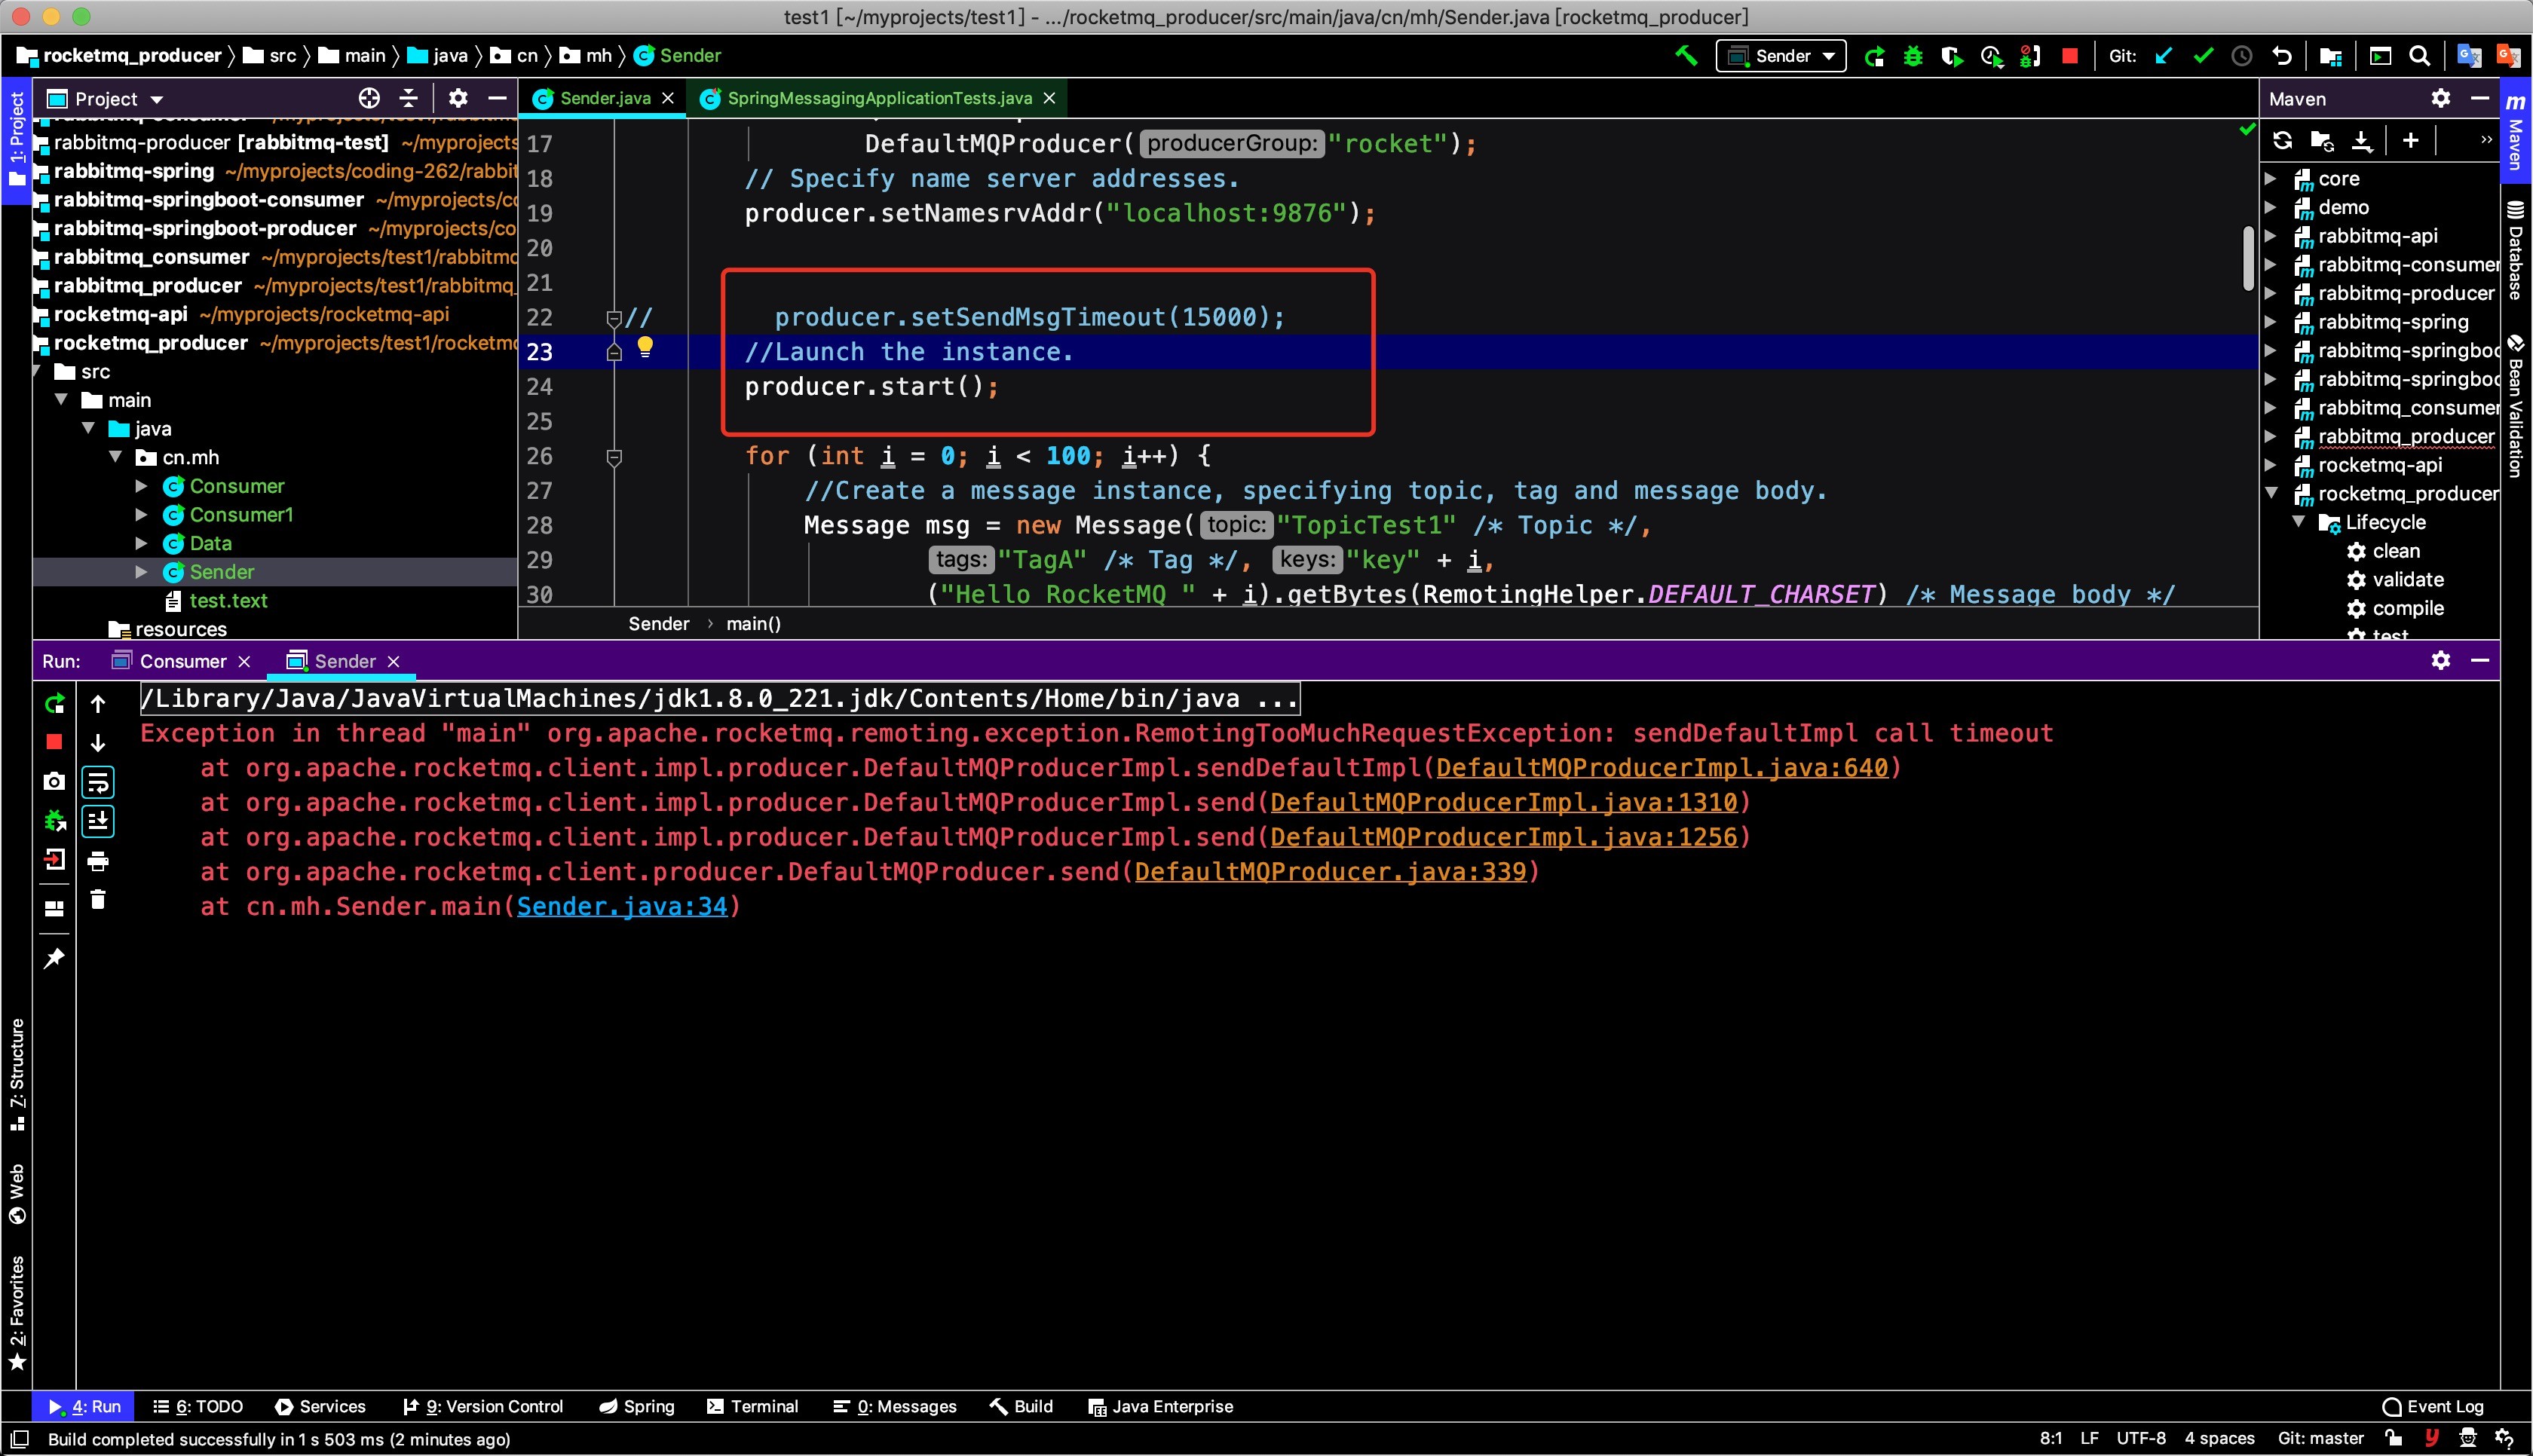2533x1456 pixels.
Task: Stop process in the Run panel
Action: 55,742
